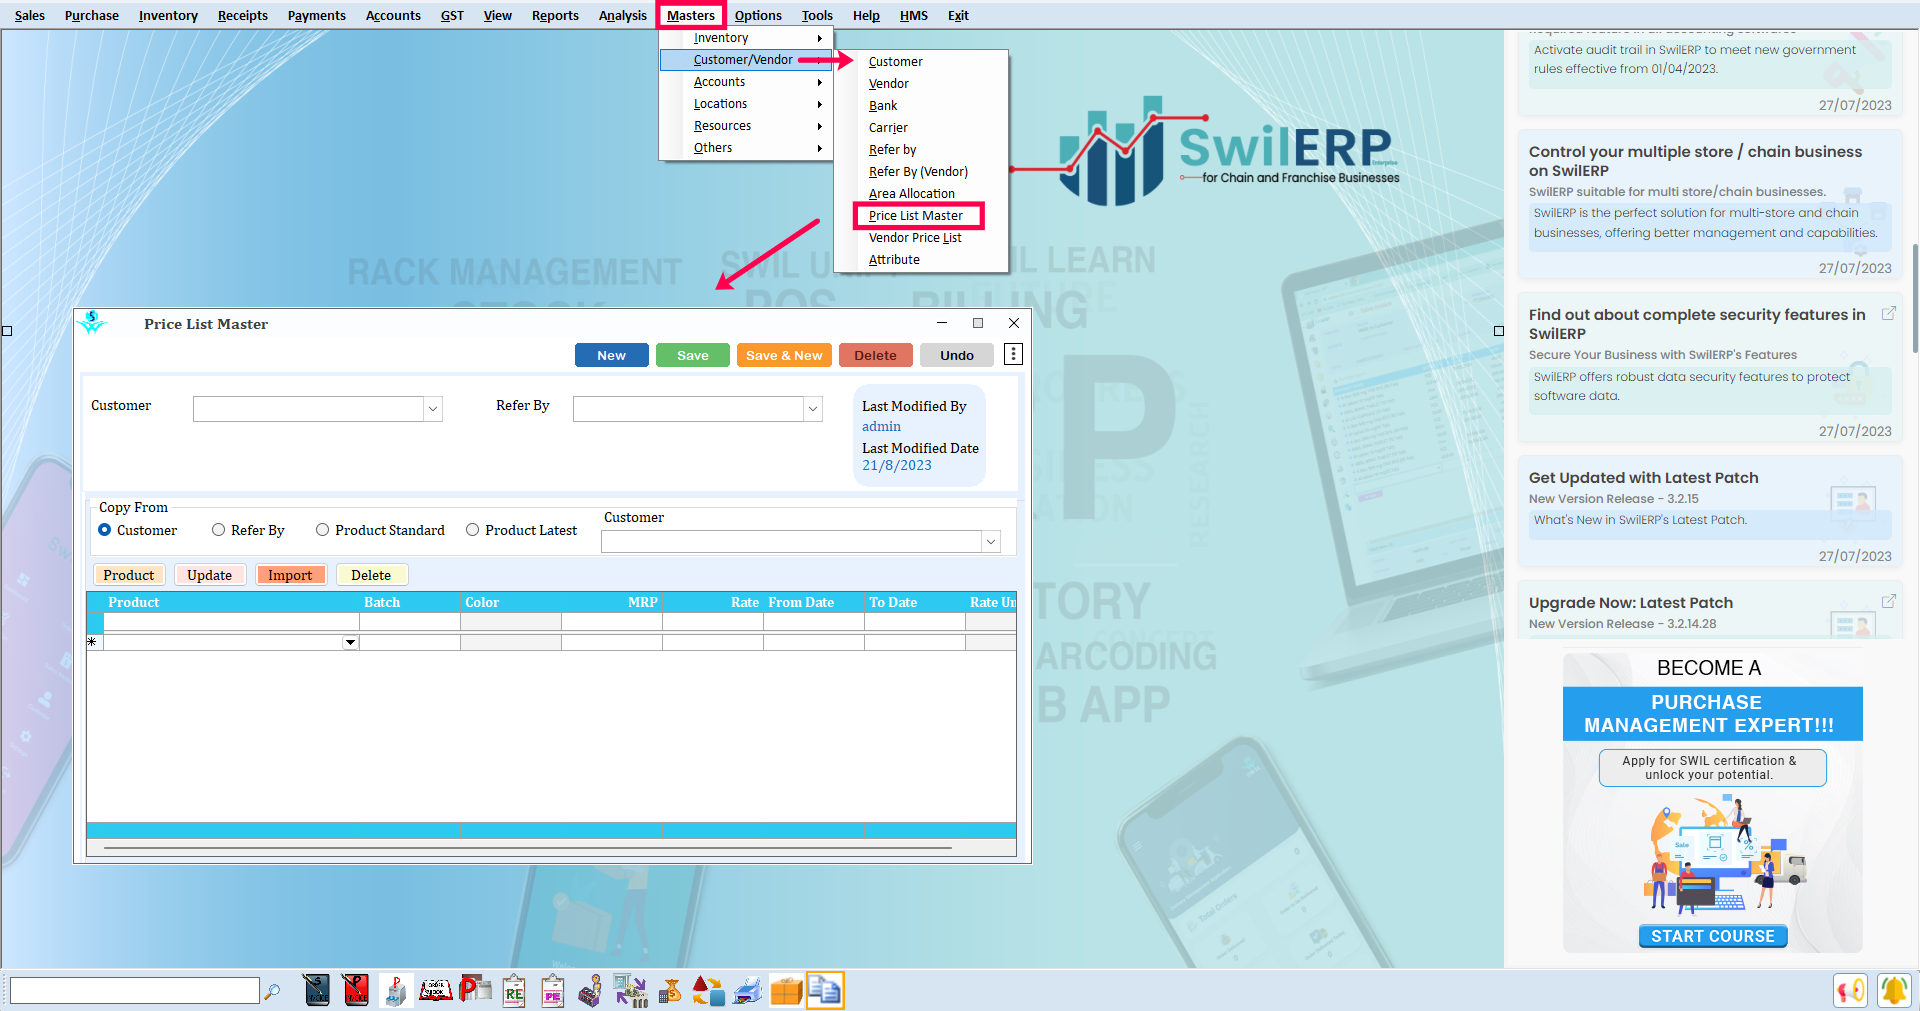Expand the Refer By dropdown
This screenshot has width=1920, height=1011.
(x=813, y=408)
